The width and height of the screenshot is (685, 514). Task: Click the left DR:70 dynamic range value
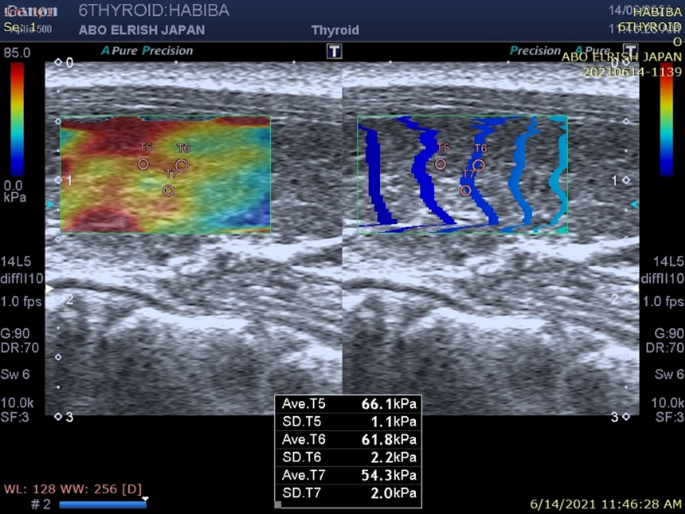[20, 348]
